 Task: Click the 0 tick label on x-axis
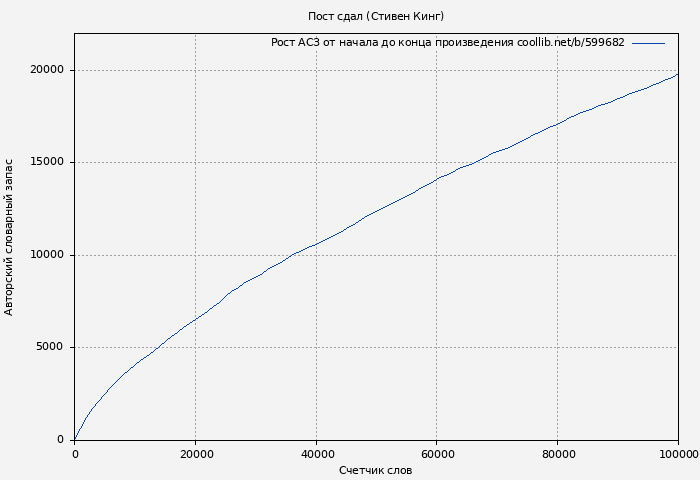click(x=75, y=454)
